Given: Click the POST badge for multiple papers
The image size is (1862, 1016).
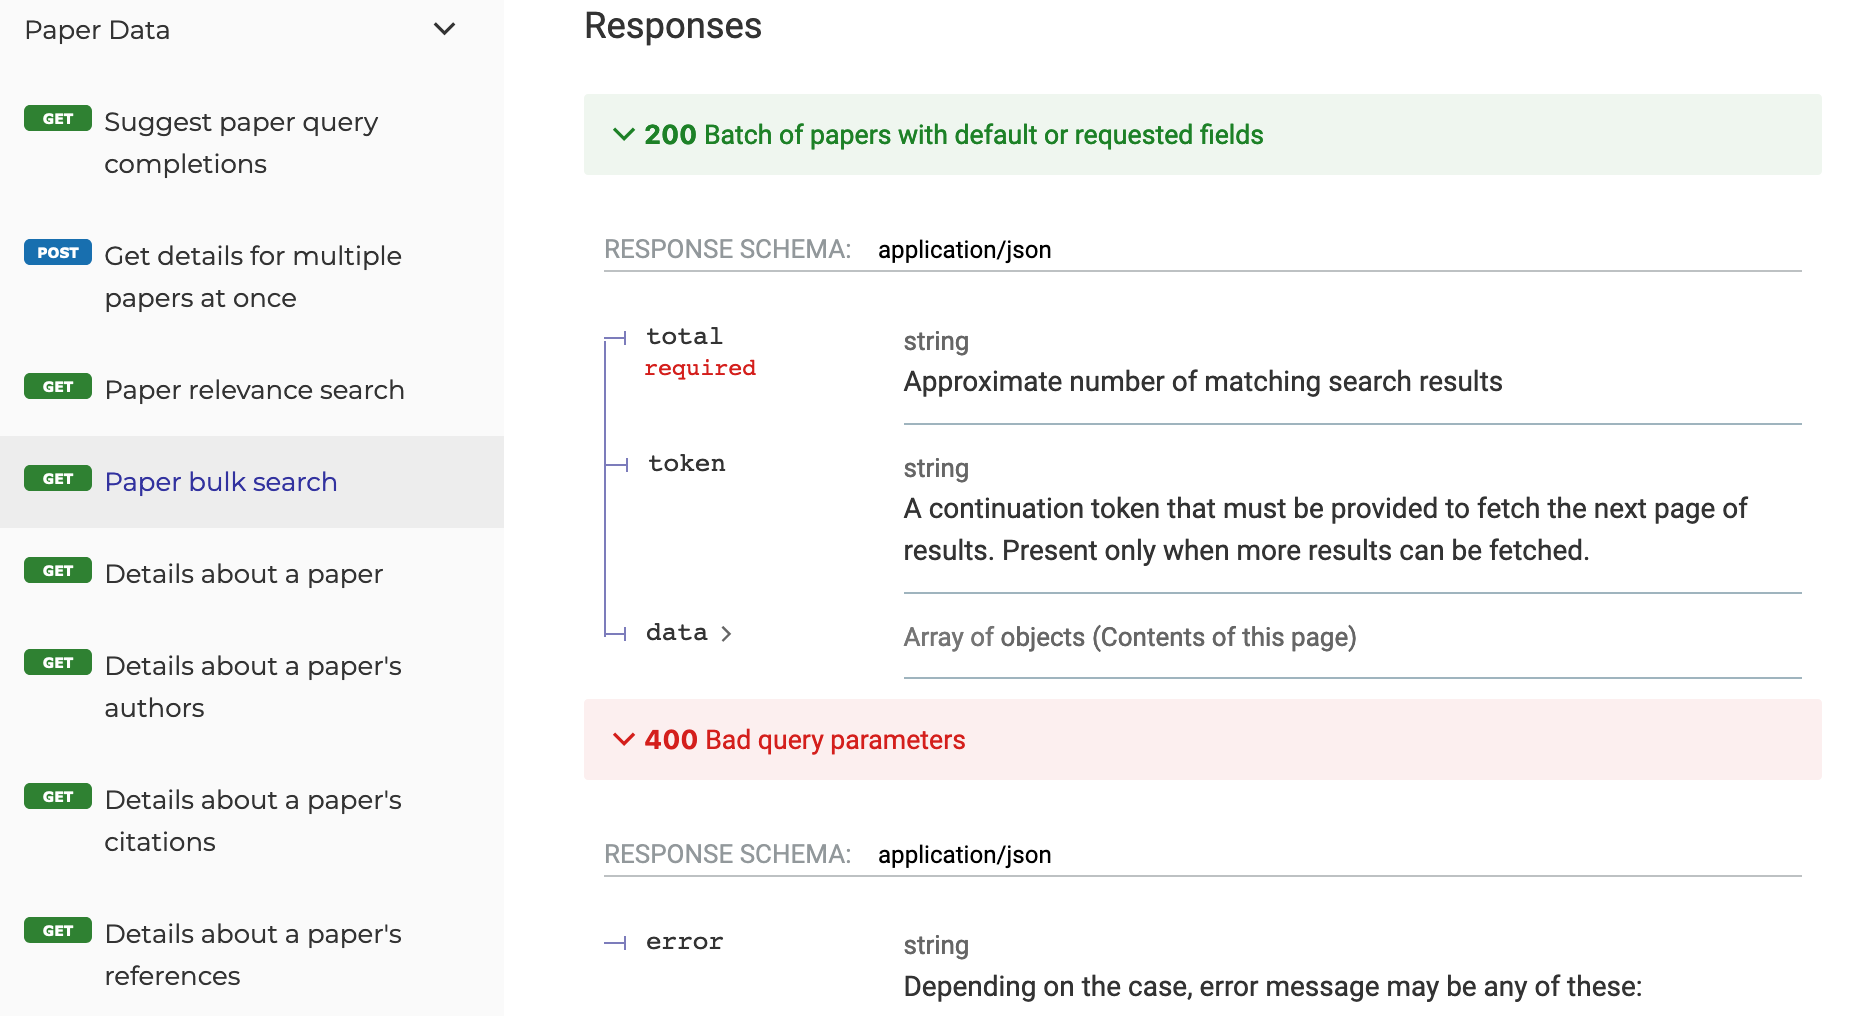Looking at the screenshot, I should tap(58, 253).
